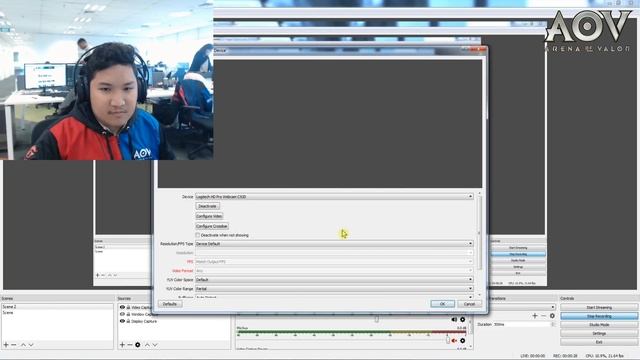
Task: Toggle lock on the Display Capture source
Action: pyautogui.click(x=128, y=321)
